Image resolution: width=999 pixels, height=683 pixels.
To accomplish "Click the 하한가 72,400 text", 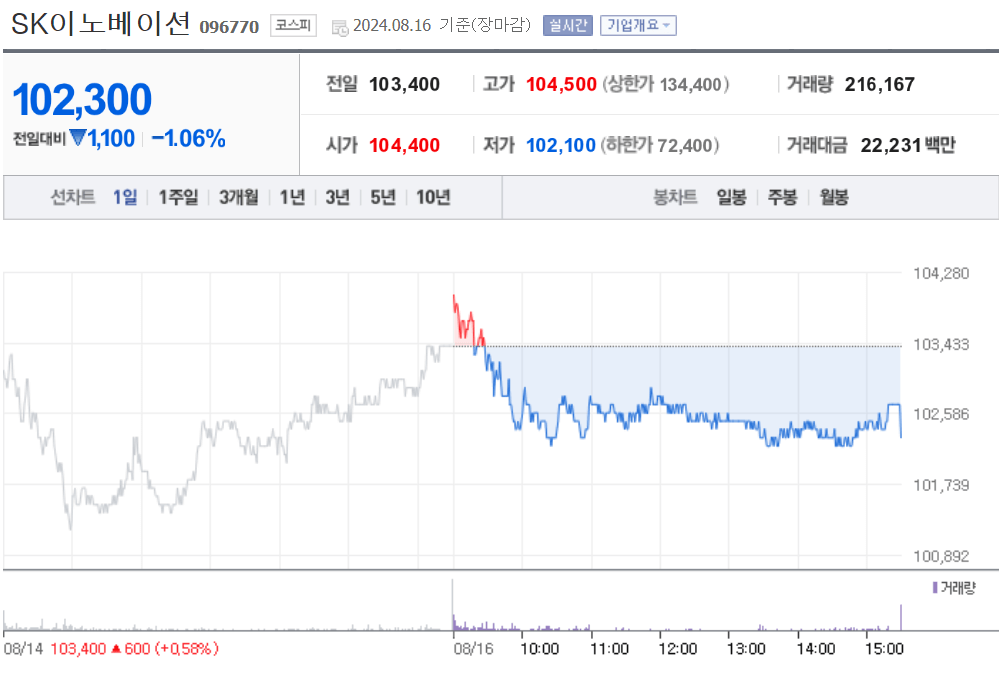I will coord(659,145).
